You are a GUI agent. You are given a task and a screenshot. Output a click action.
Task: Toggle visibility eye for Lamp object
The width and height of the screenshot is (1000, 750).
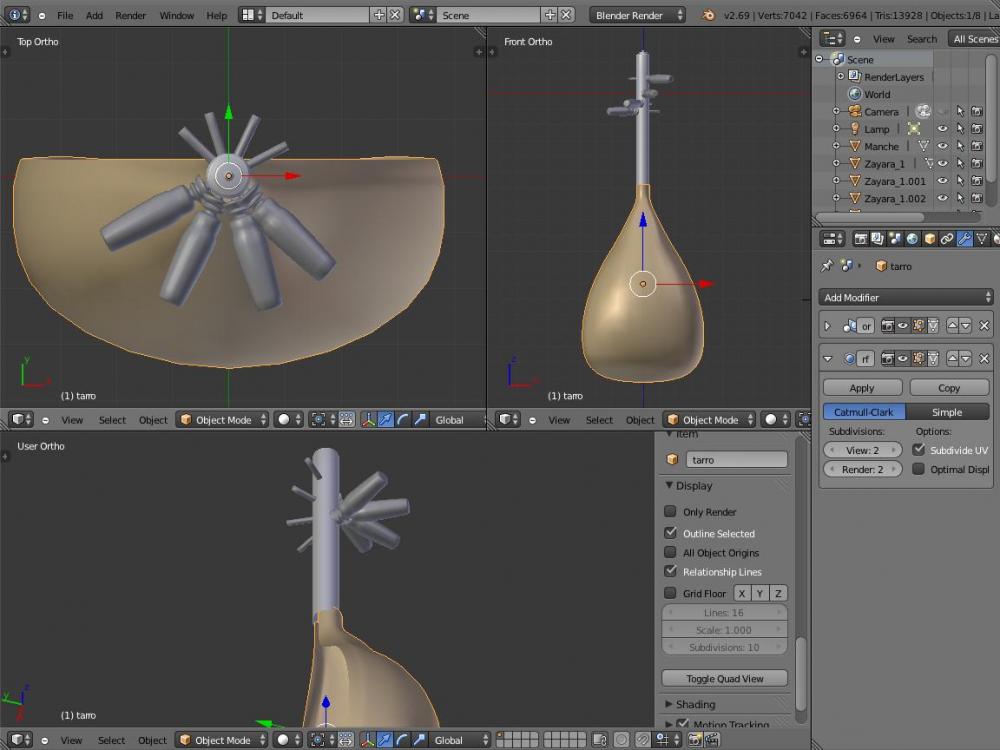click(x=942, y=129)
